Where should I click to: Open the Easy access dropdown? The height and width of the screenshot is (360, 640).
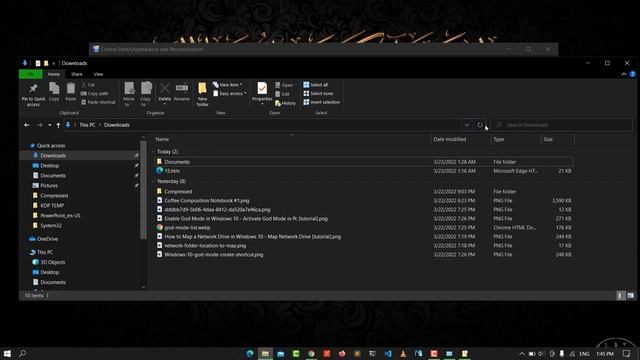coord(230,93)
